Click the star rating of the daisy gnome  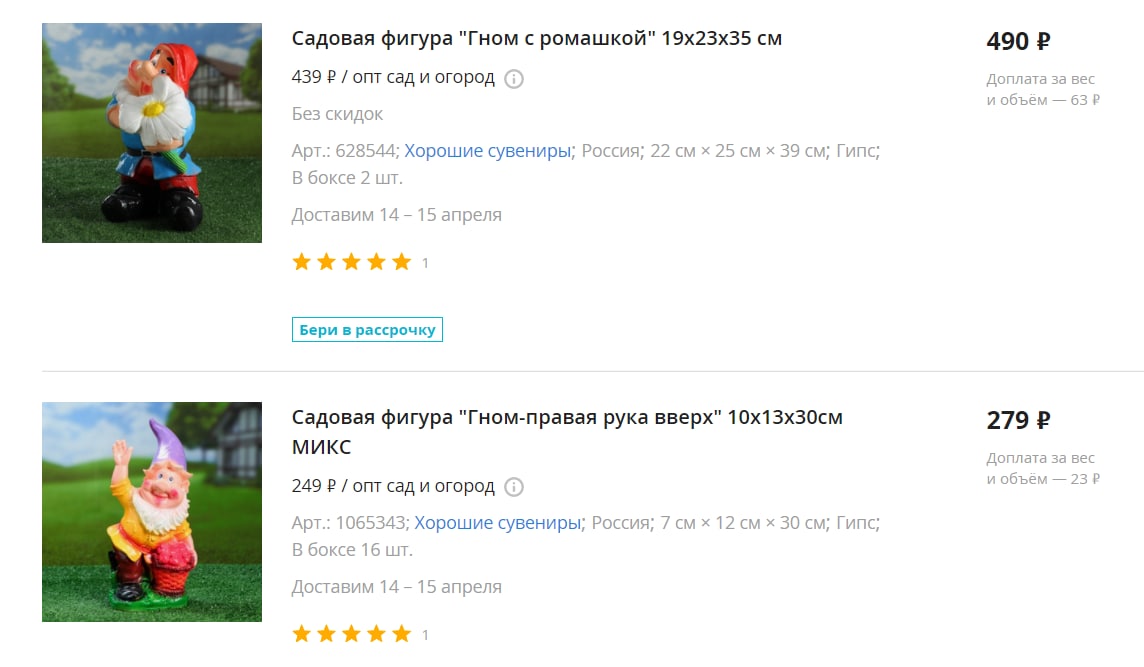(352, 262)
